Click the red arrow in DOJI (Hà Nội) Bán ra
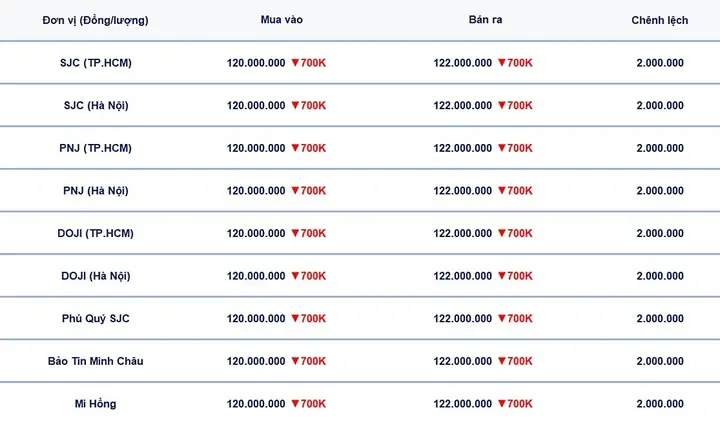 tap(502, 276)
